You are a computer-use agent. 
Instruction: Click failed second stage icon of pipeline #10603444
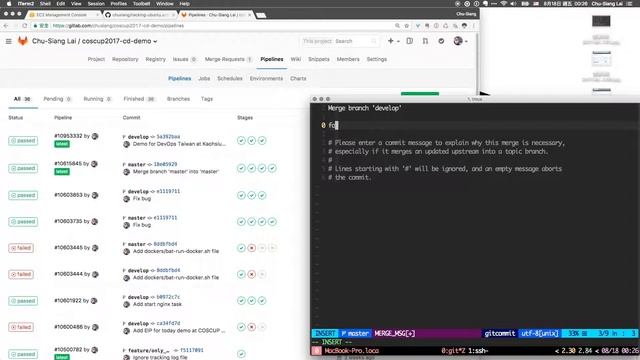tap(251, 274)
